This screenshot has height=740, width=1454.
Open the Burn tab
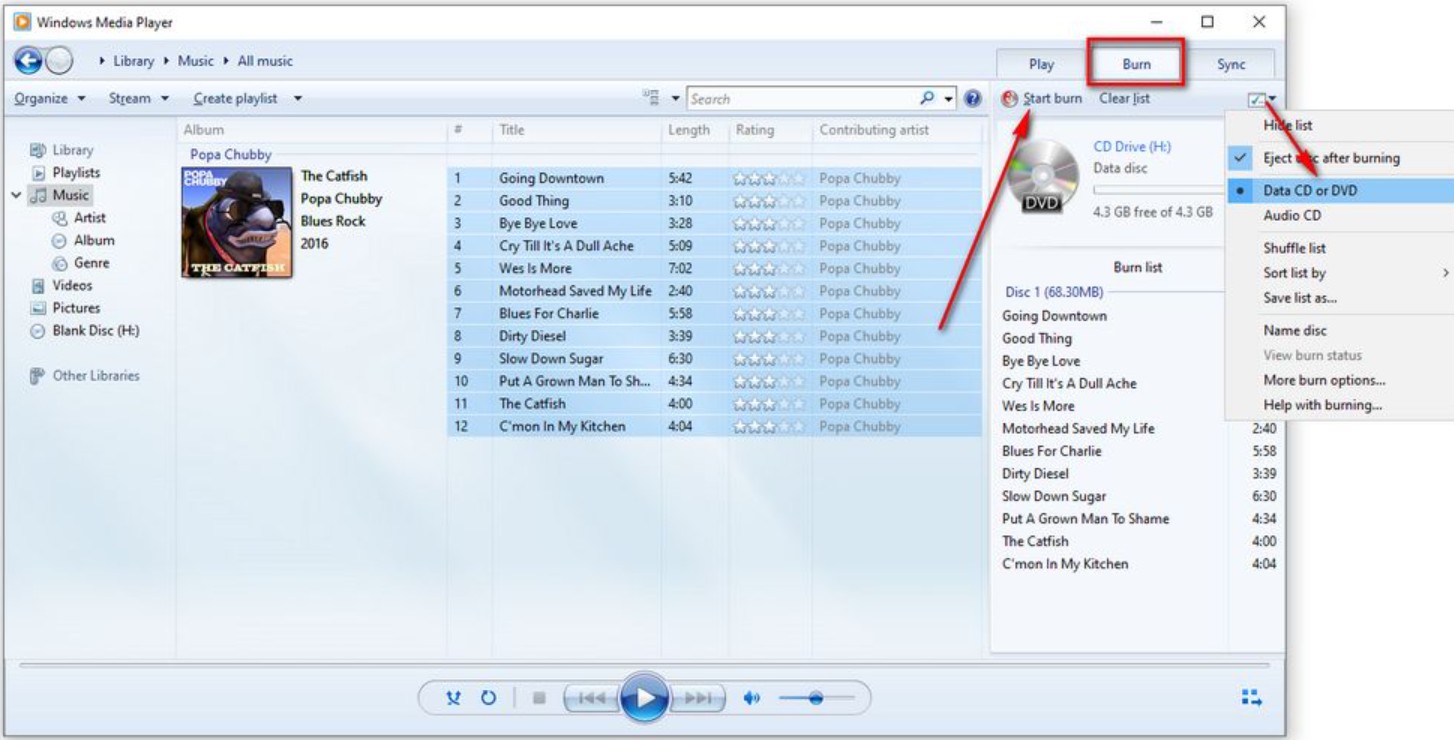[1139, 63]
